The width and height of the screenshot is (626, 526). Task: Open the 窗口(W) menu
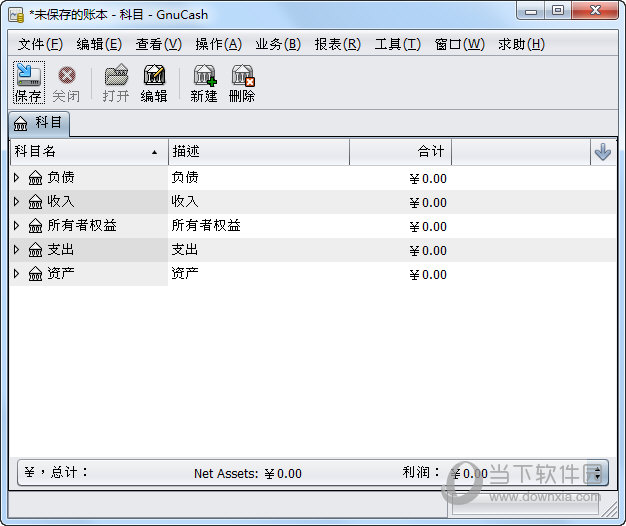460,44
